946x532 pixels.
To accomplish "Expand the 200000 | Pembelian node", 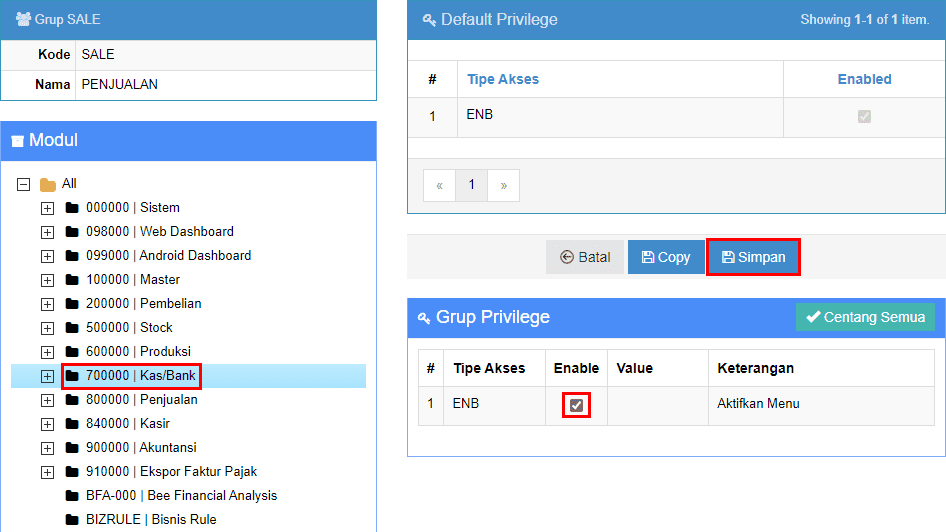I will click(47, 304).
